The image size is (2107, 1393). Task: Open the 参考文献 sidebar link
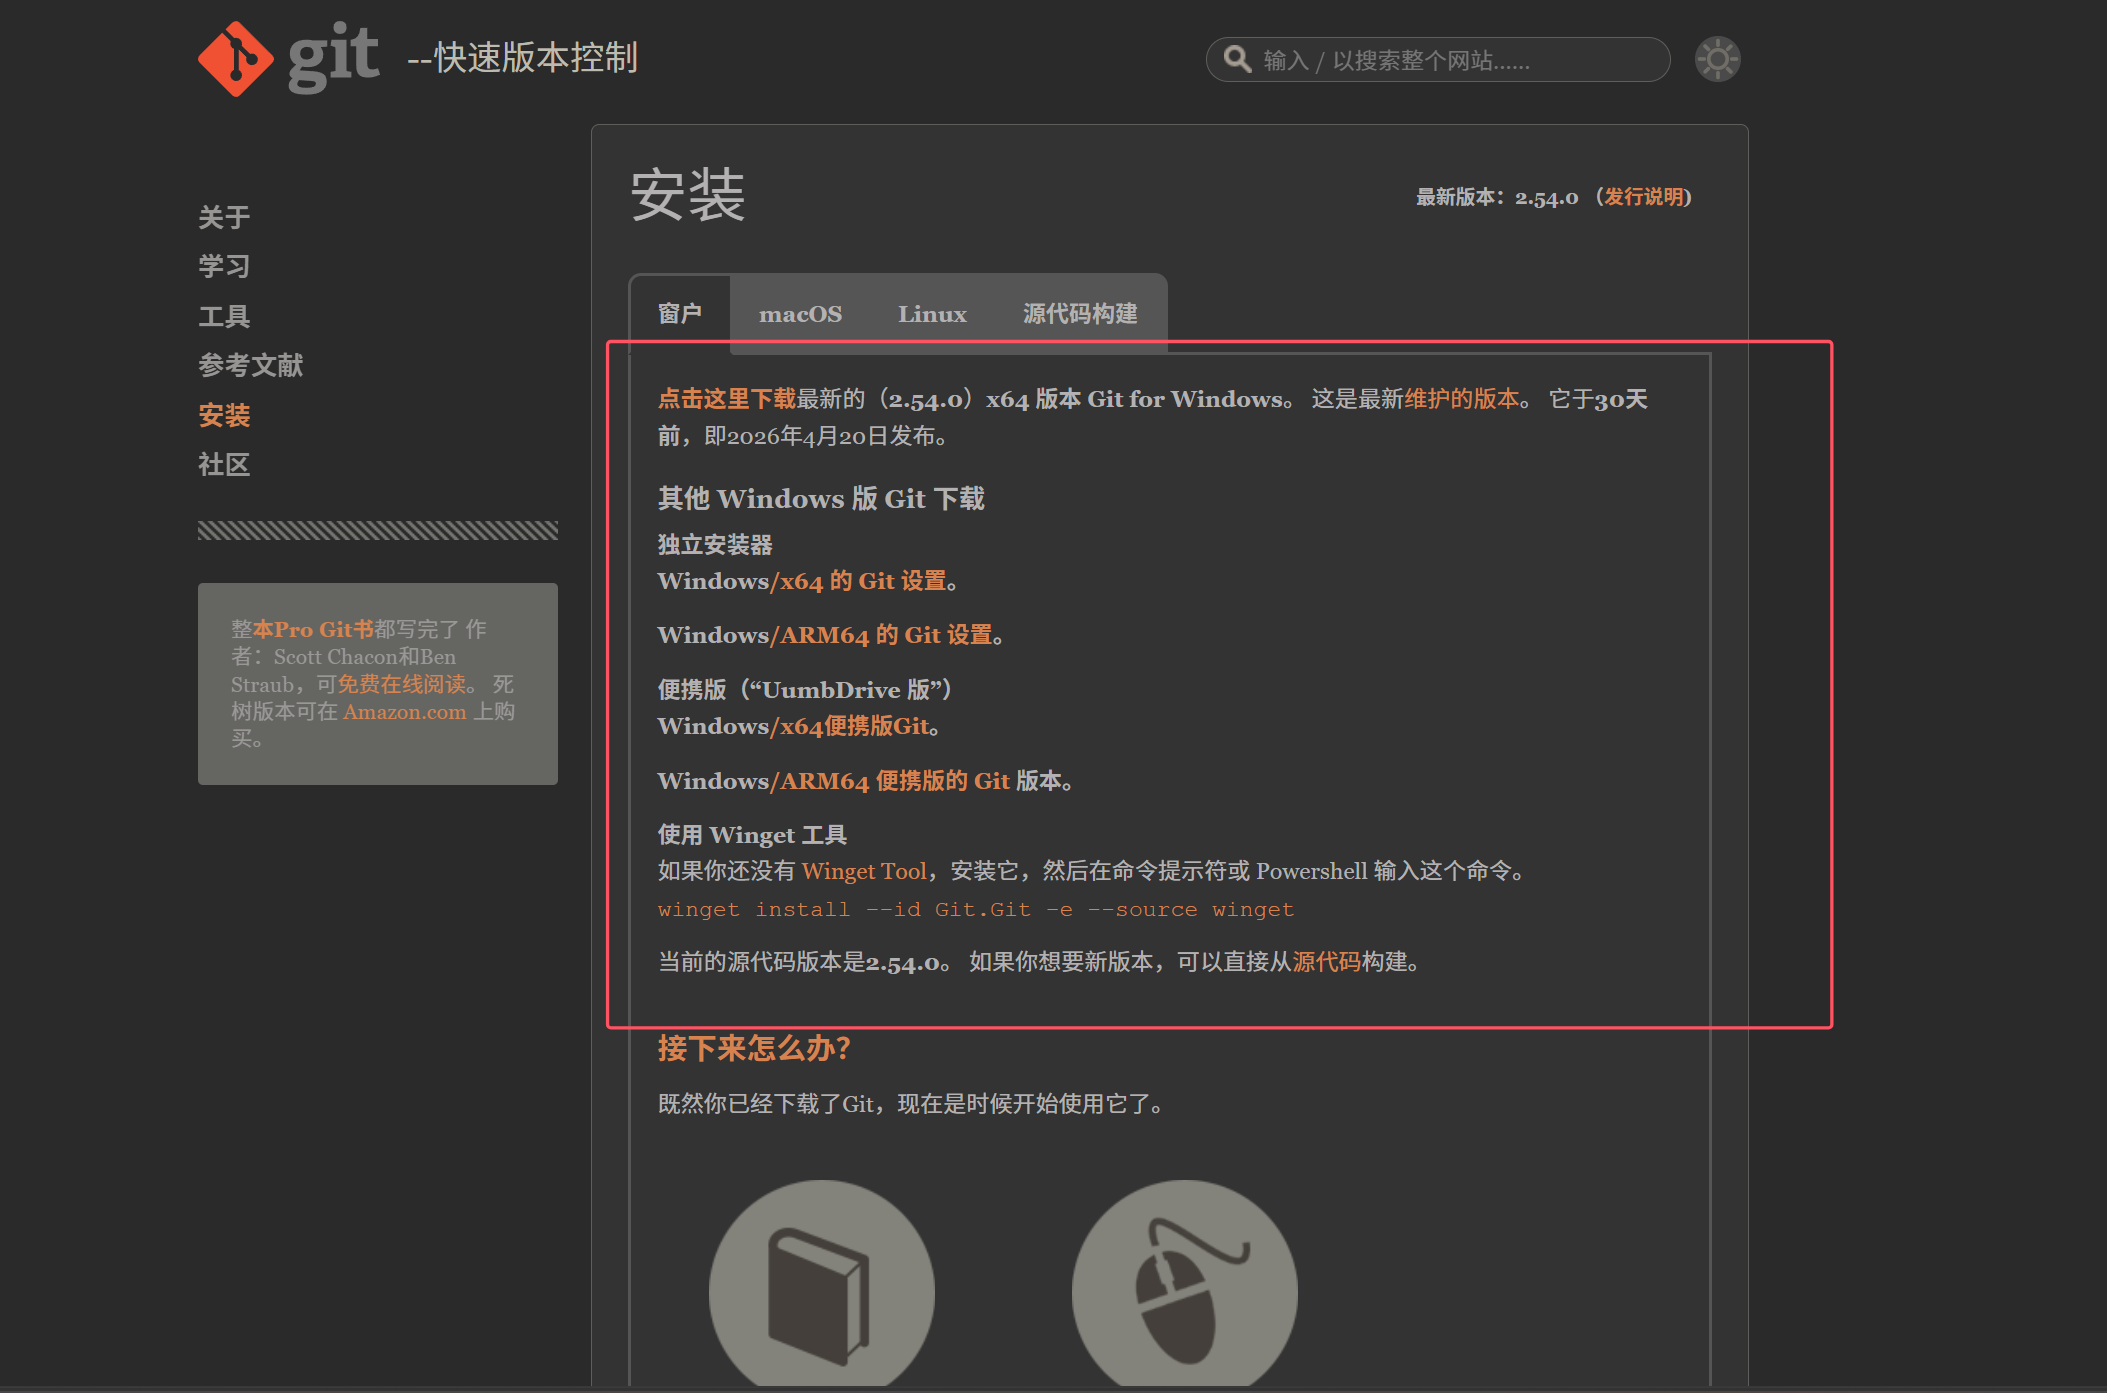[x=250, y=365]
